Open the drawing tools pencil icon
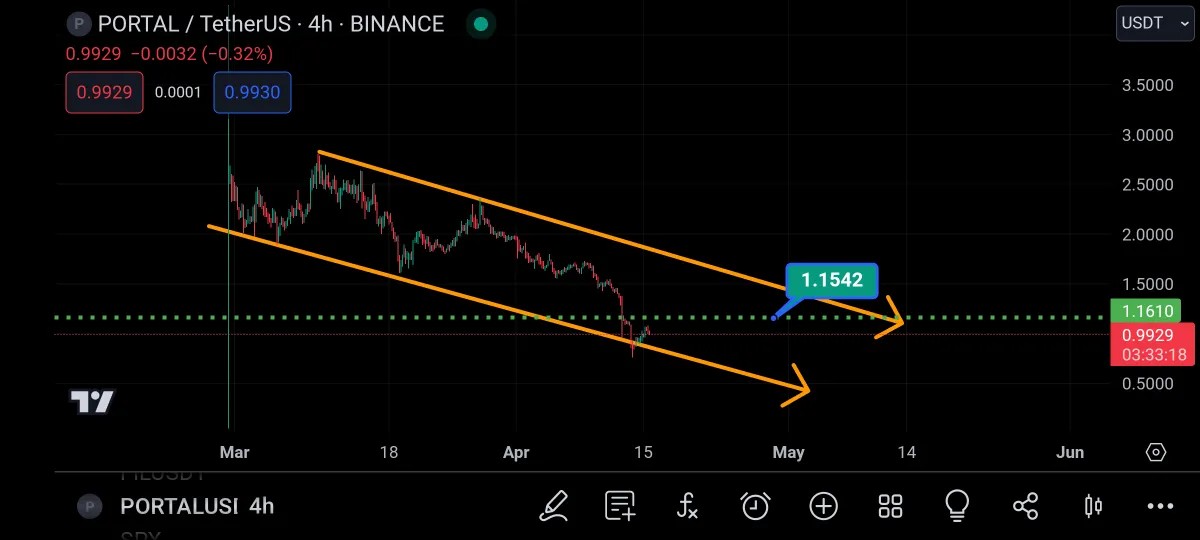 click(x=554, y=506)
